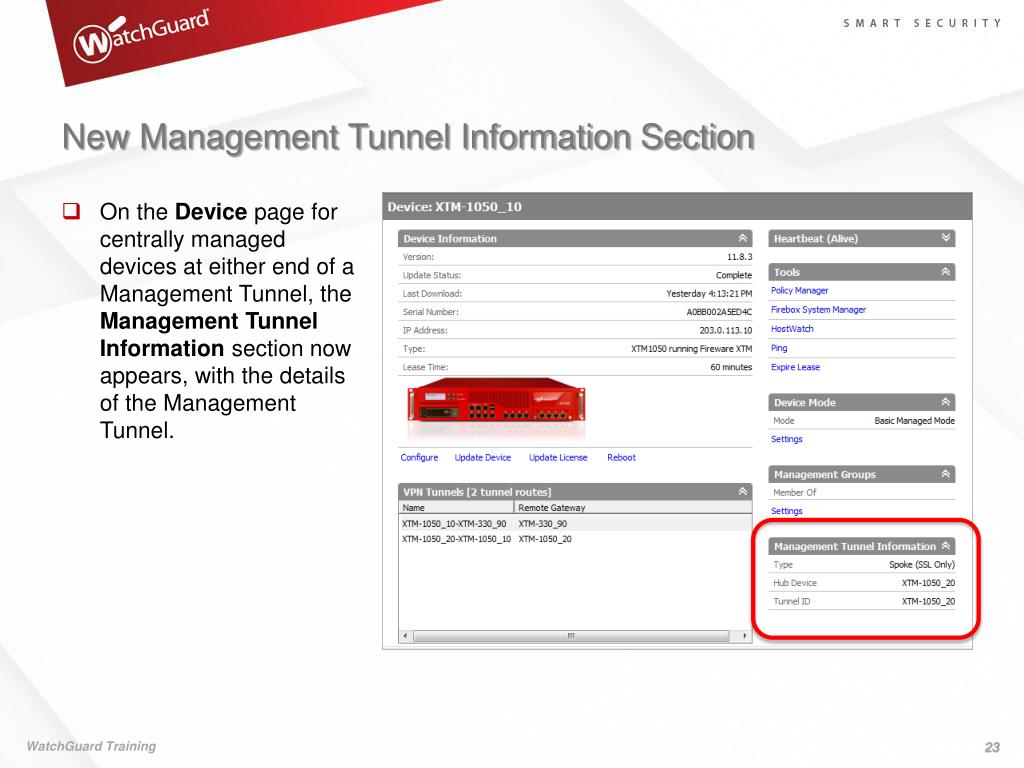Click the Ping tool link

point(779,348)
